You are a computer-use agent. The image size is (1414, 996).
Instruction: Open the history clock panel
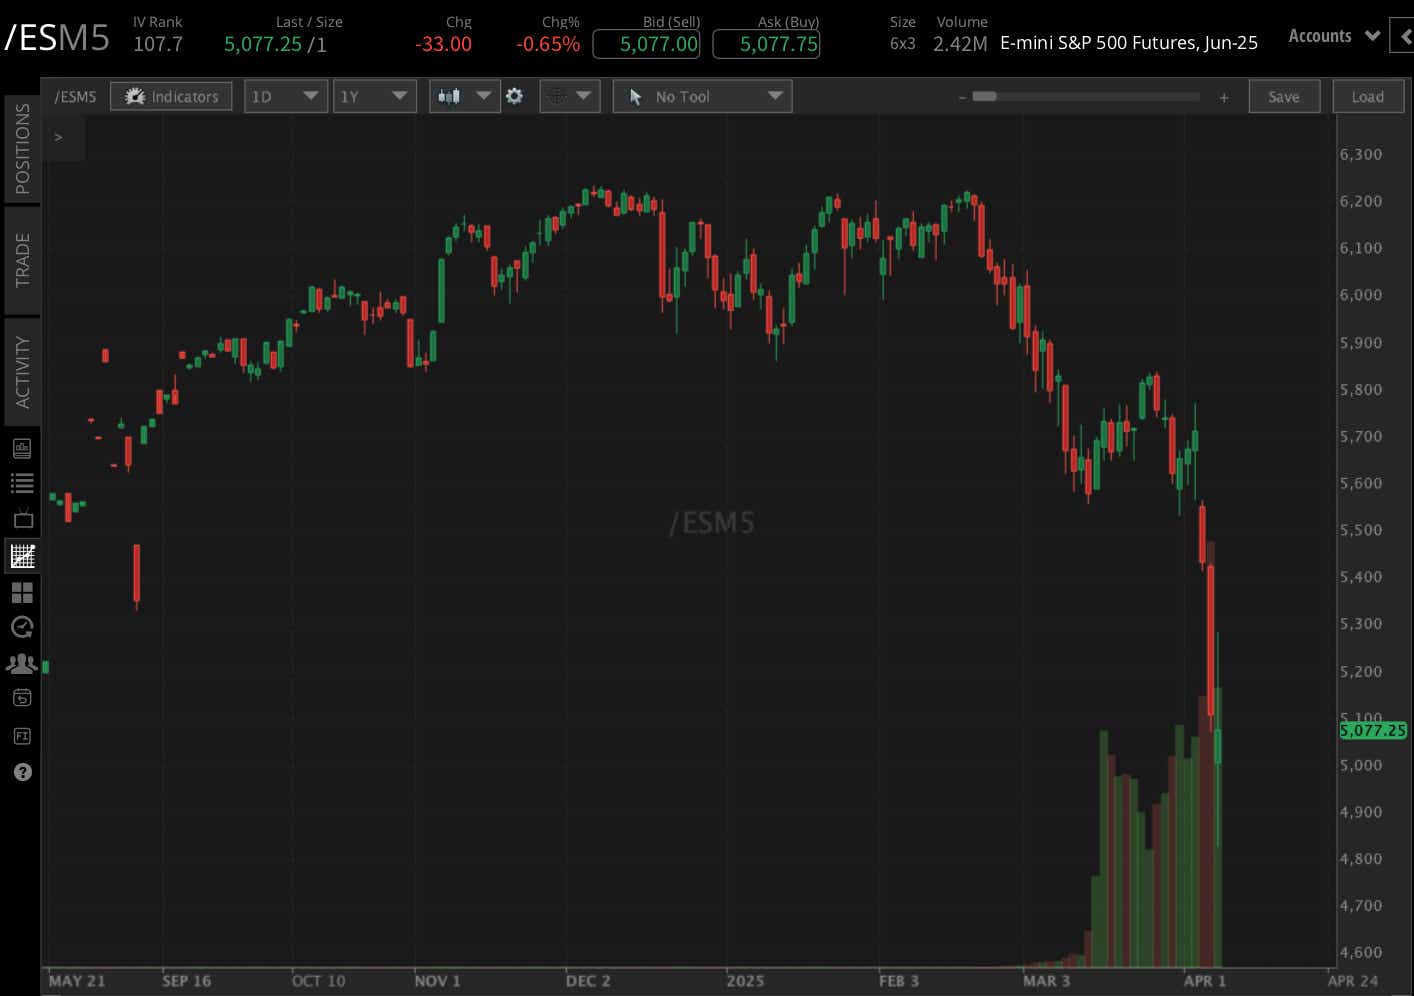[x=22, y=627]
